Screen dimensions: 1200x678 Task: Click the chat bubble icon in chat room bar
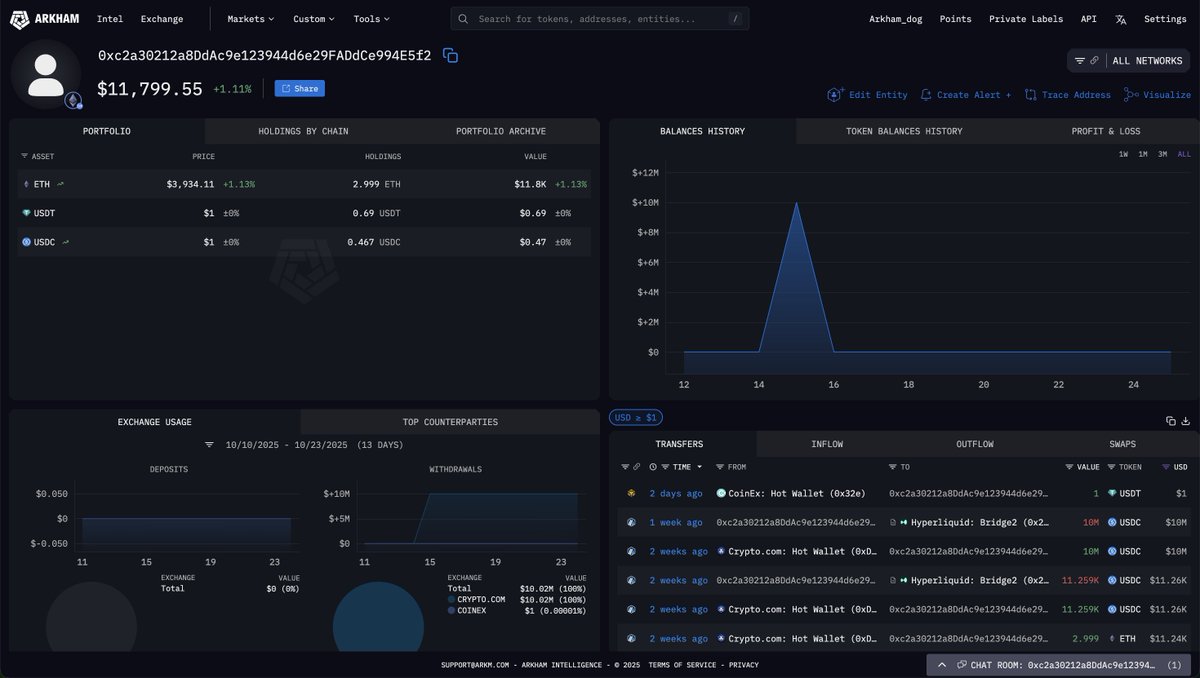961,664
